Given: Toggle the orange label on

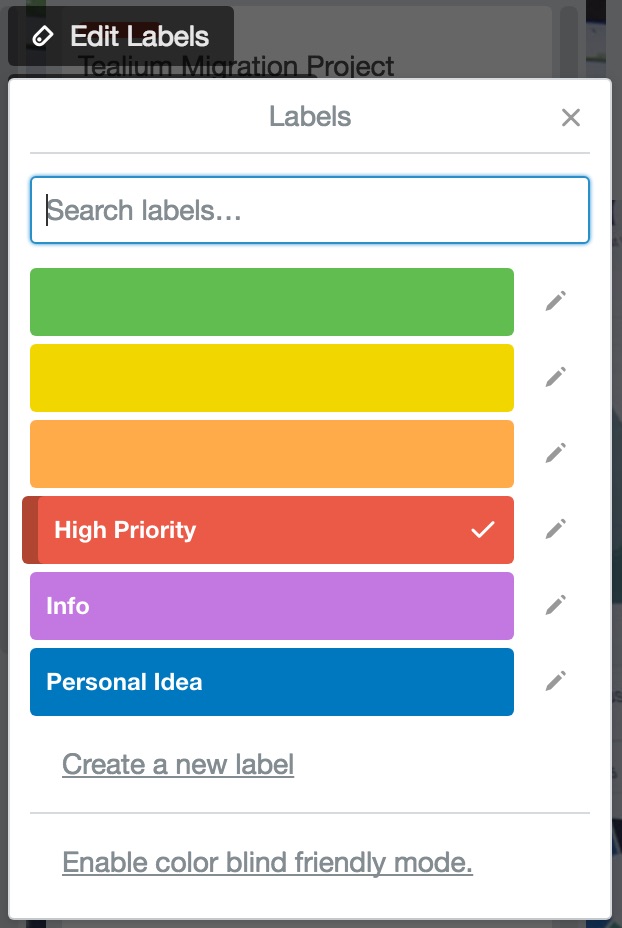Looking at the screenshot, I should coord(270,453).
